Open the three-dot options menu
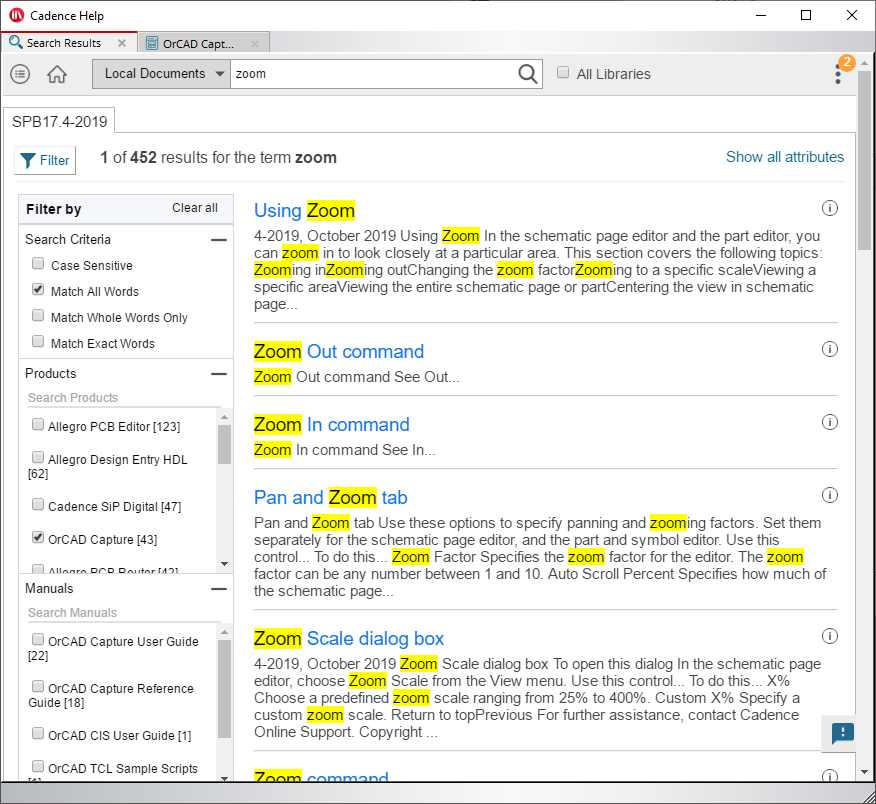This screenshot has width=876, height=804. tap(837, 74)
